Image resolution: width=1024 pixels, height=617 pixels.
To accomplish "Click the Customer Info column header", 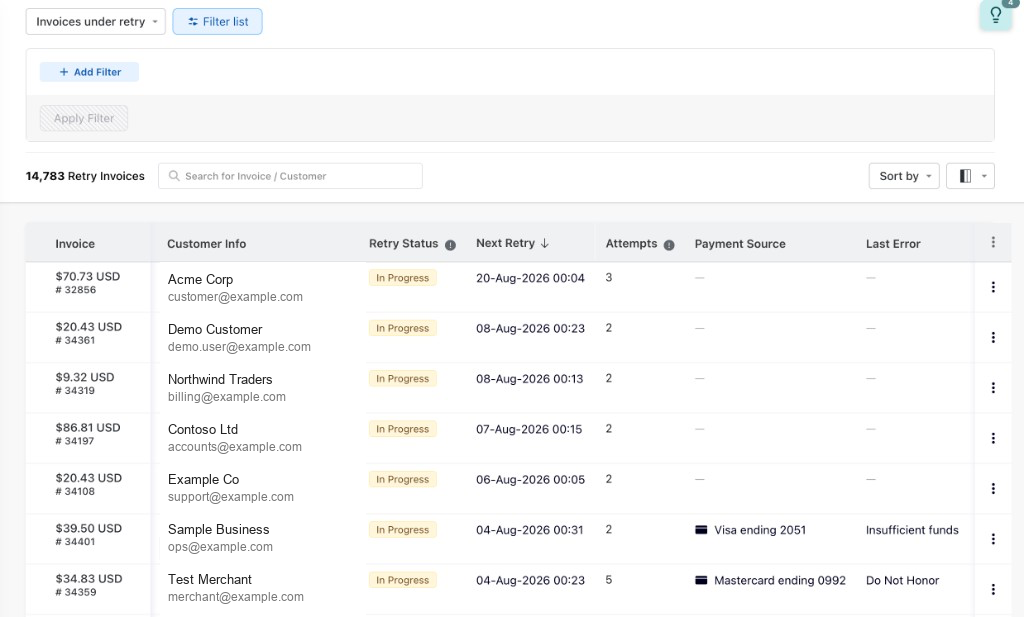I will tap(206, 244).
